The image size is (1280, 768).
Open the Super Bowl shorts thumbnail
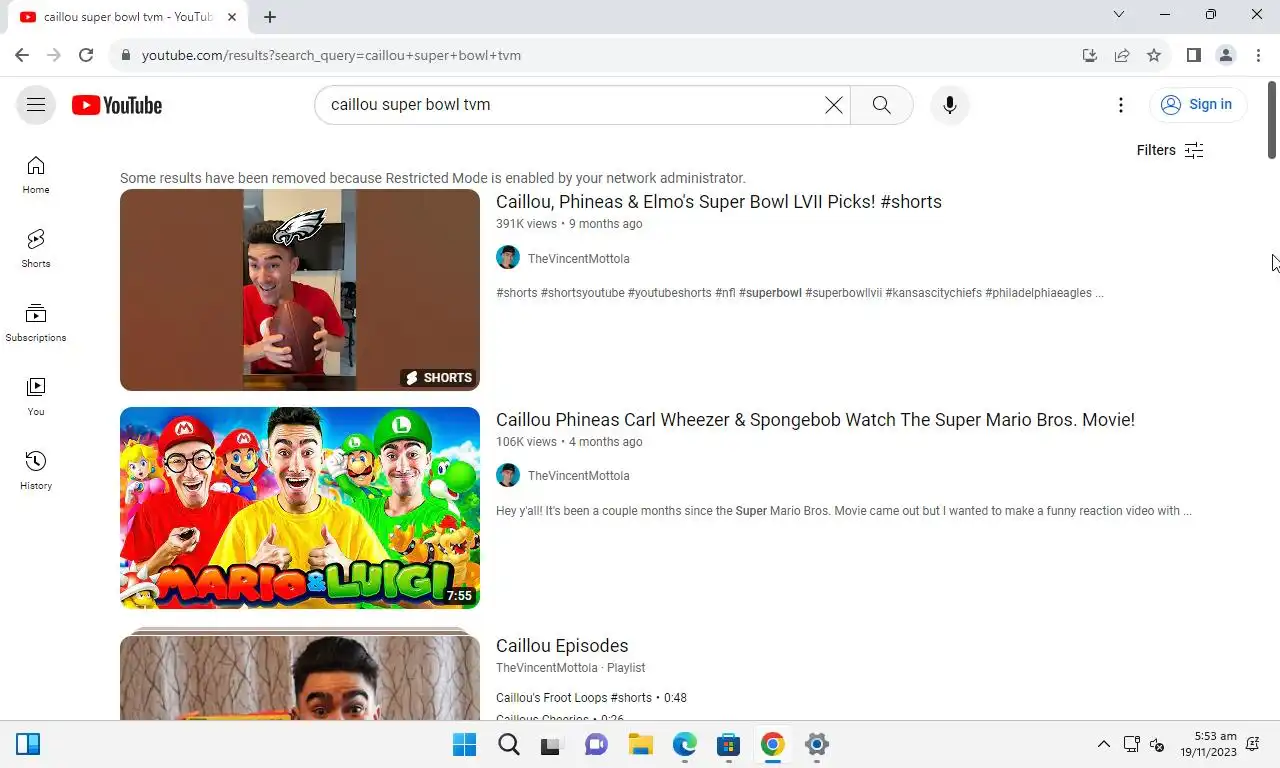300,290
